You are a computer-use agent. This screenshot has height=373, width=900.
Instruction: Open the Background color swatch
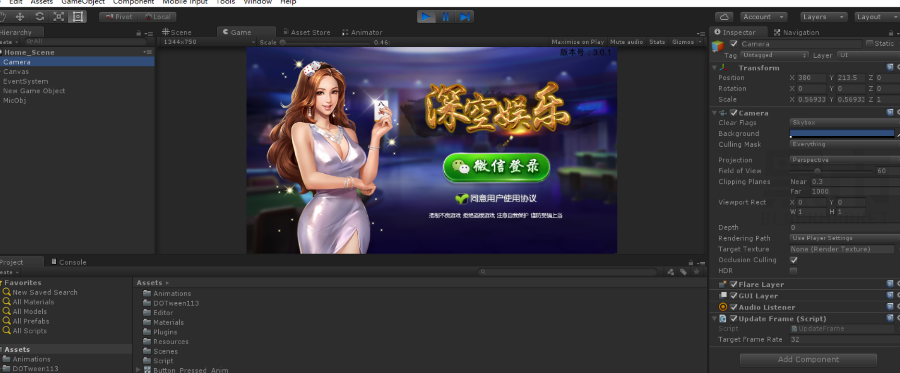[x=841, y=133]
